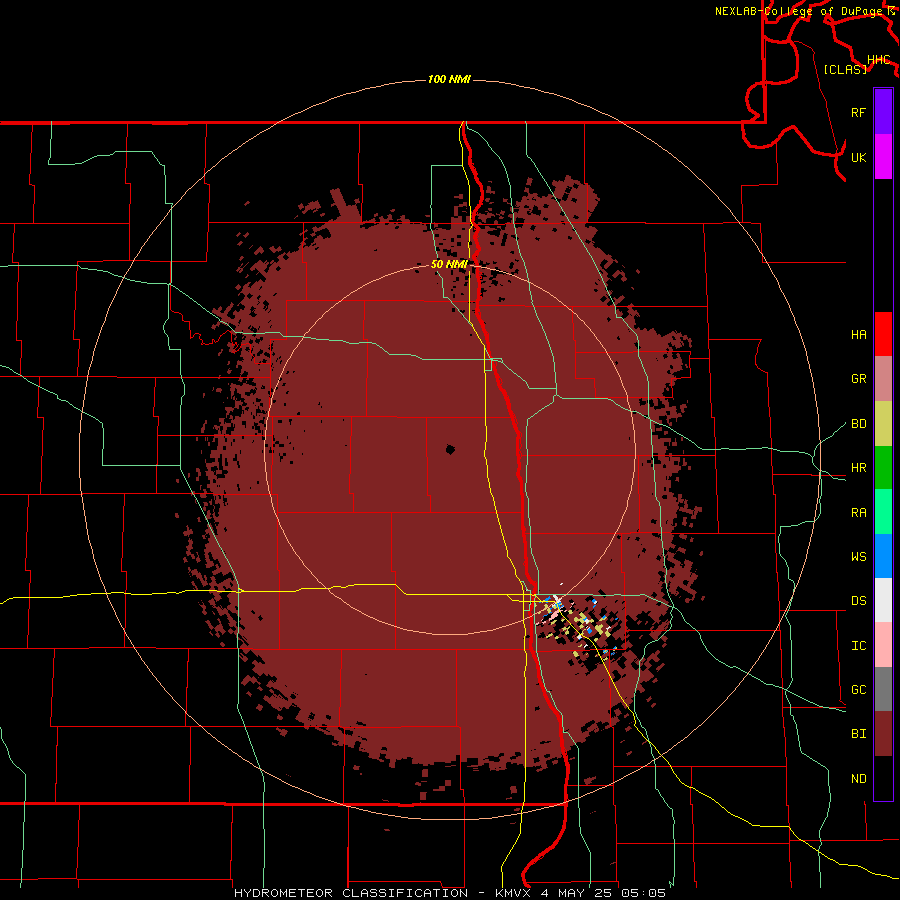
Task: Click the RF legend label
Action: (x=859, y=112)
